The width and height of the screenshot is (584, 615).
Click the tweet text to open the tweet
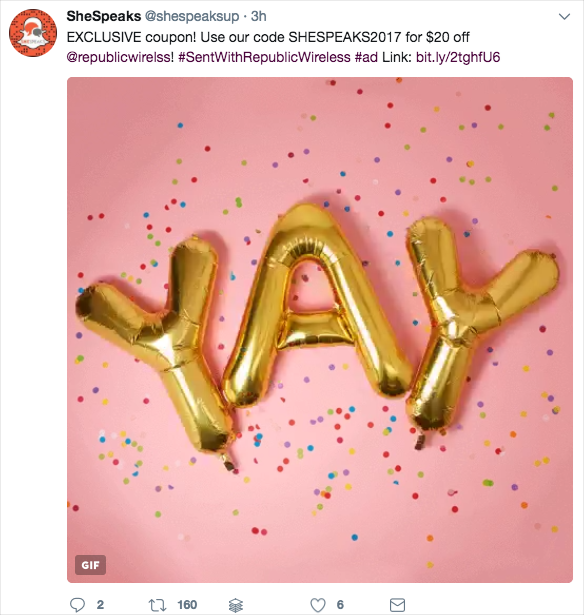268,37
